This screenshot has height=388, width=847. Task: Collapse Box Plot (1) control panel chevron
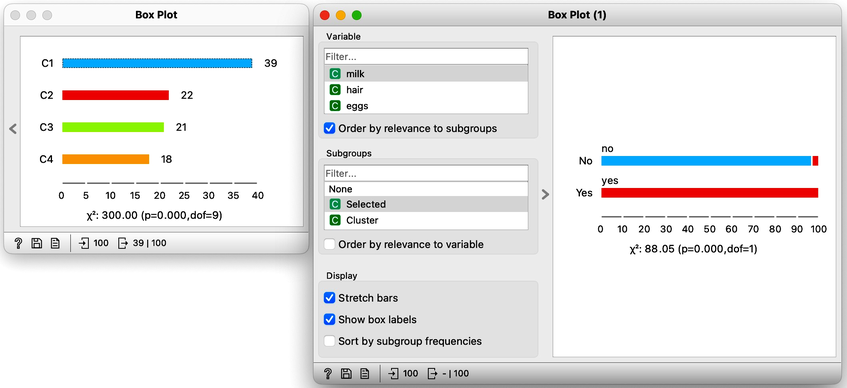pyautogui.click(x=545, y=194)
